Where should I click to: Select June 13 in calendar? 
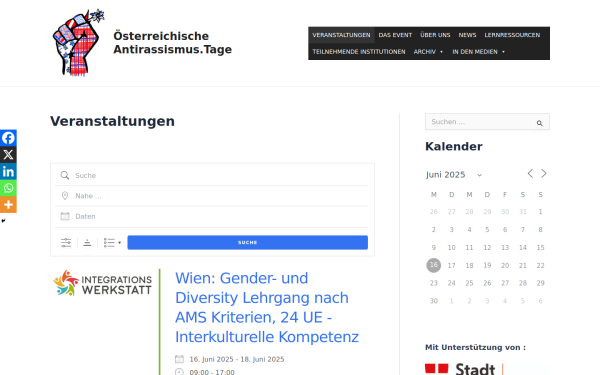tap(505, 248)
